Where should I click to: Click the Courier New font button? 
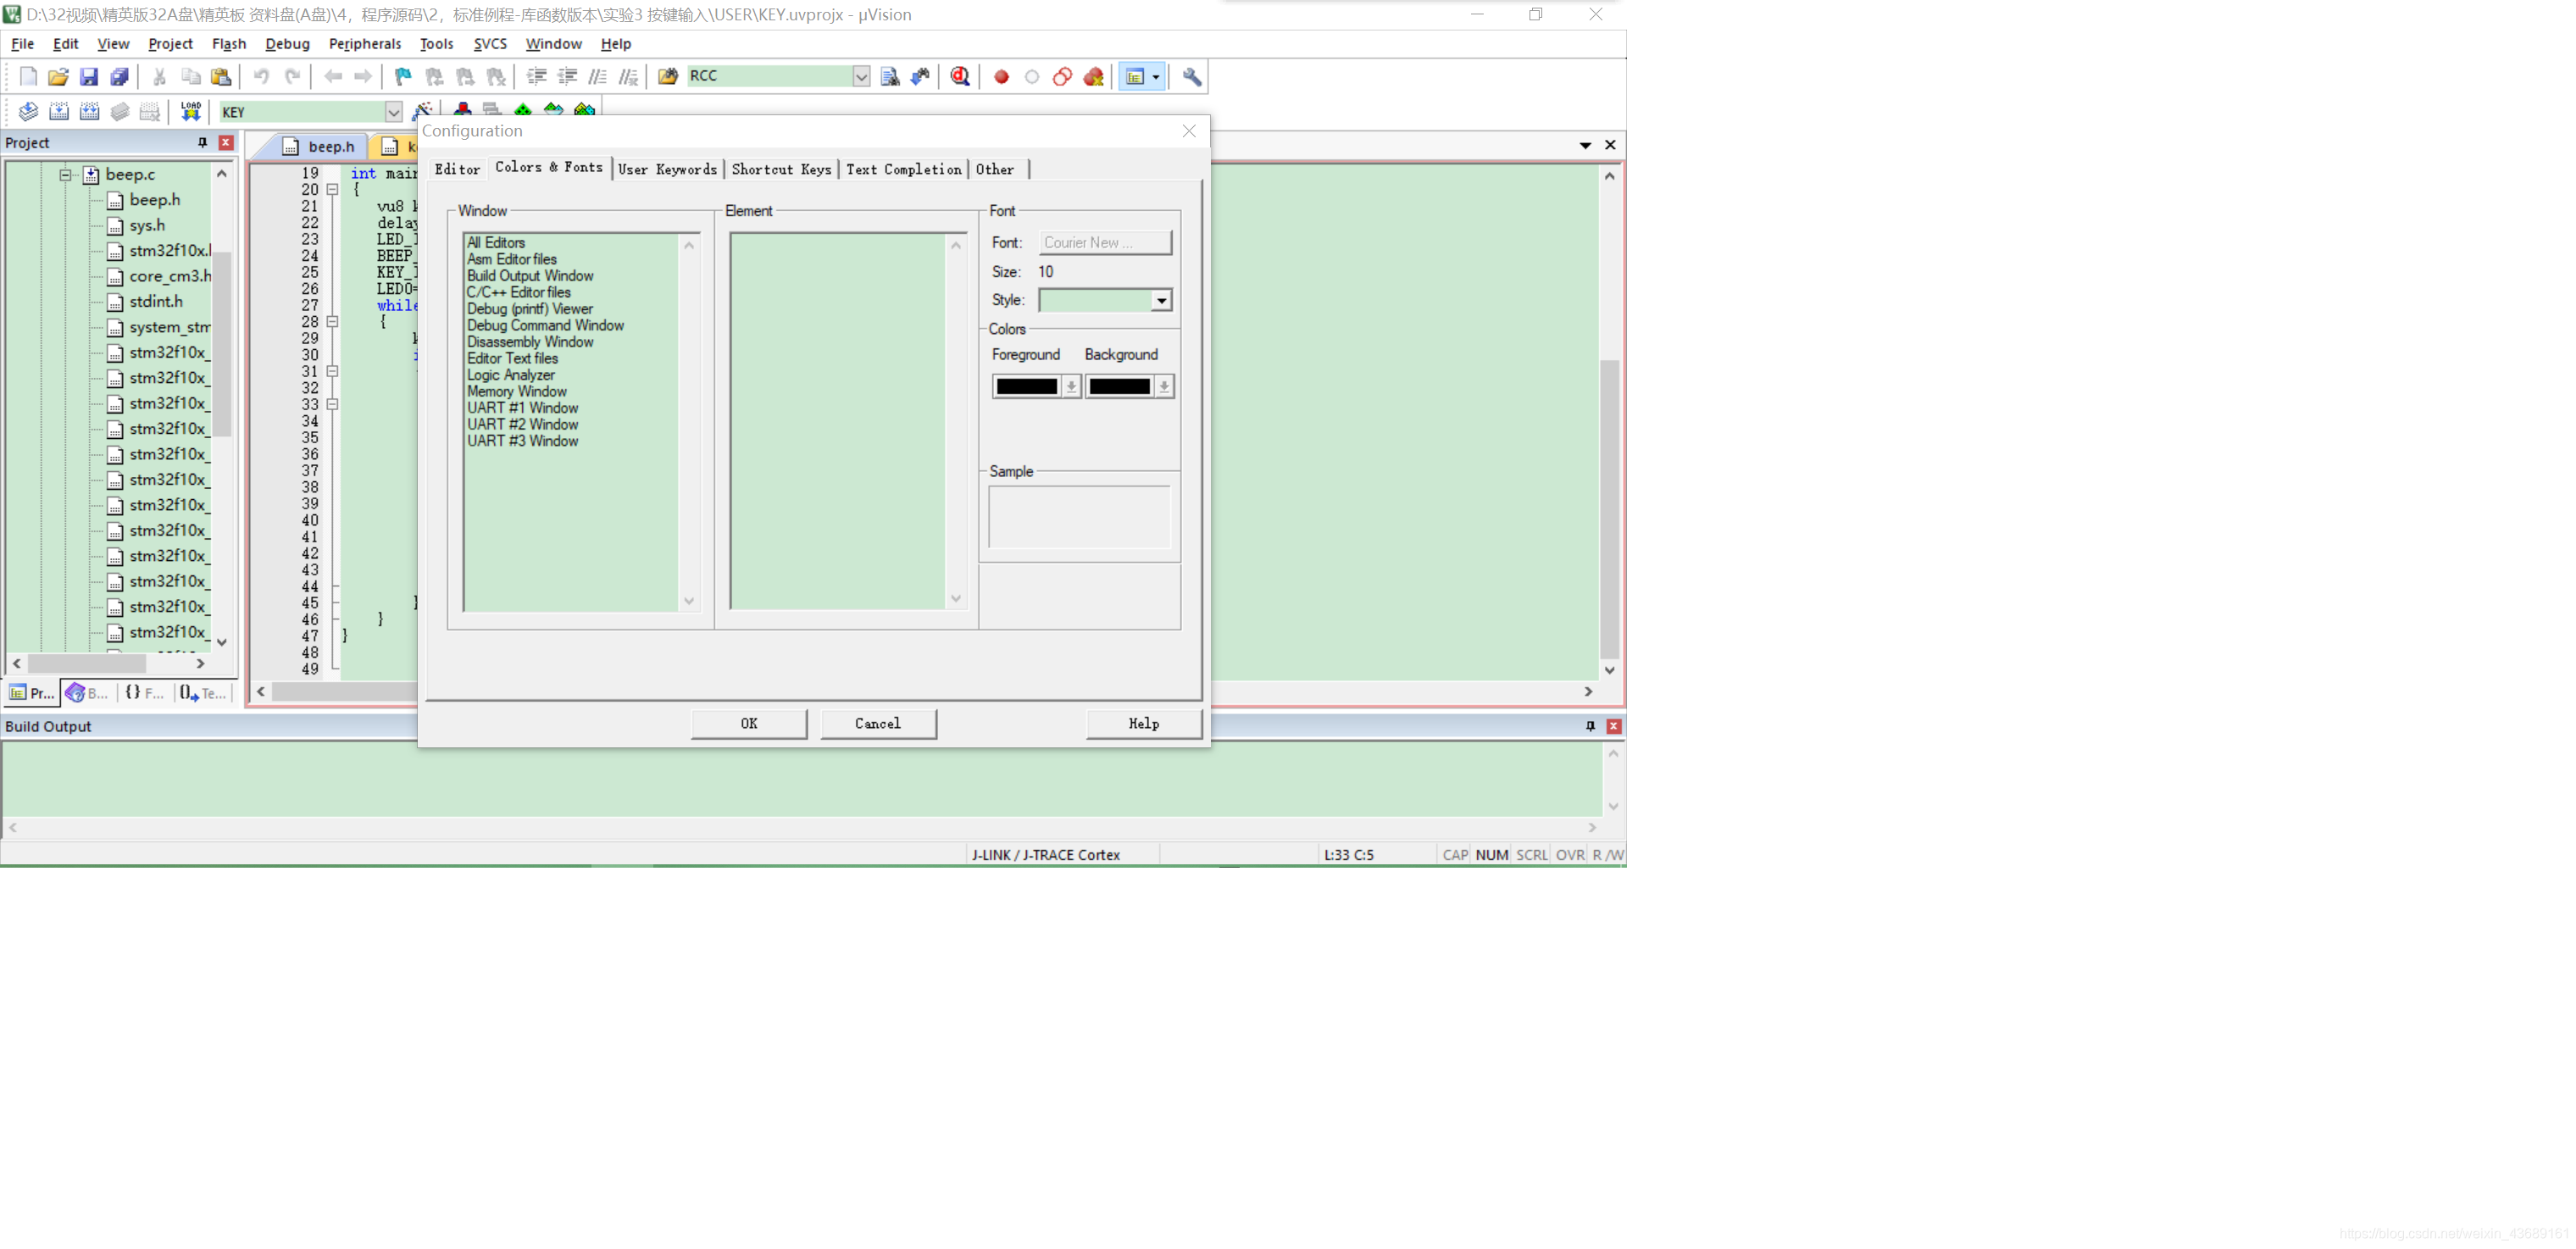point(1105,242)
